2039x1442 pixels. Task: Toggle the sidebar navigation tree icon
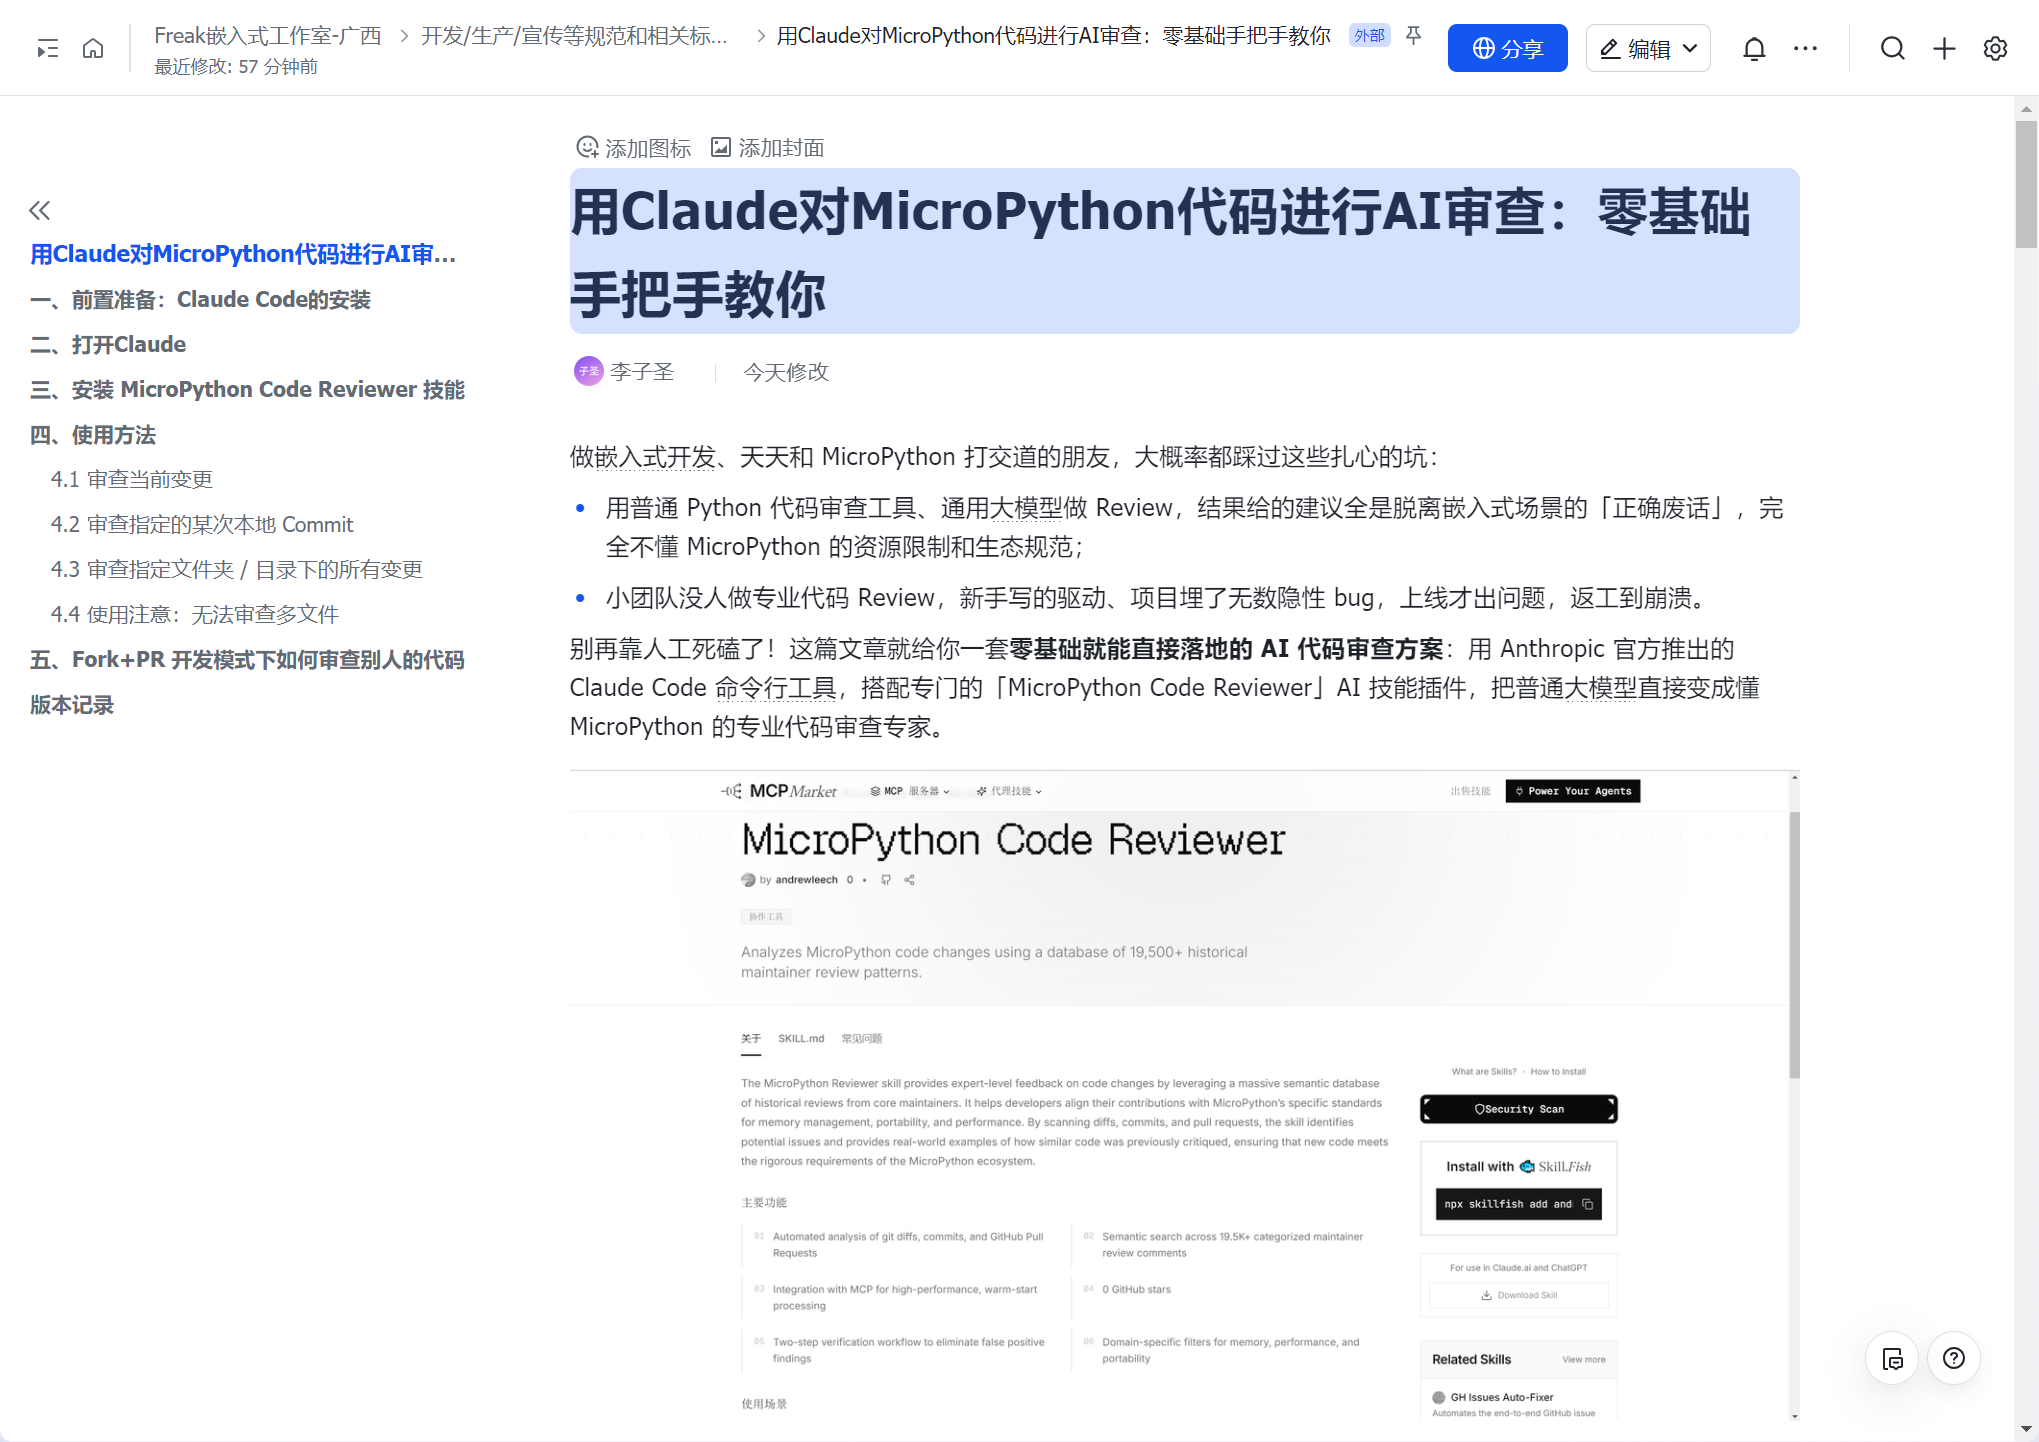[47, 49]
